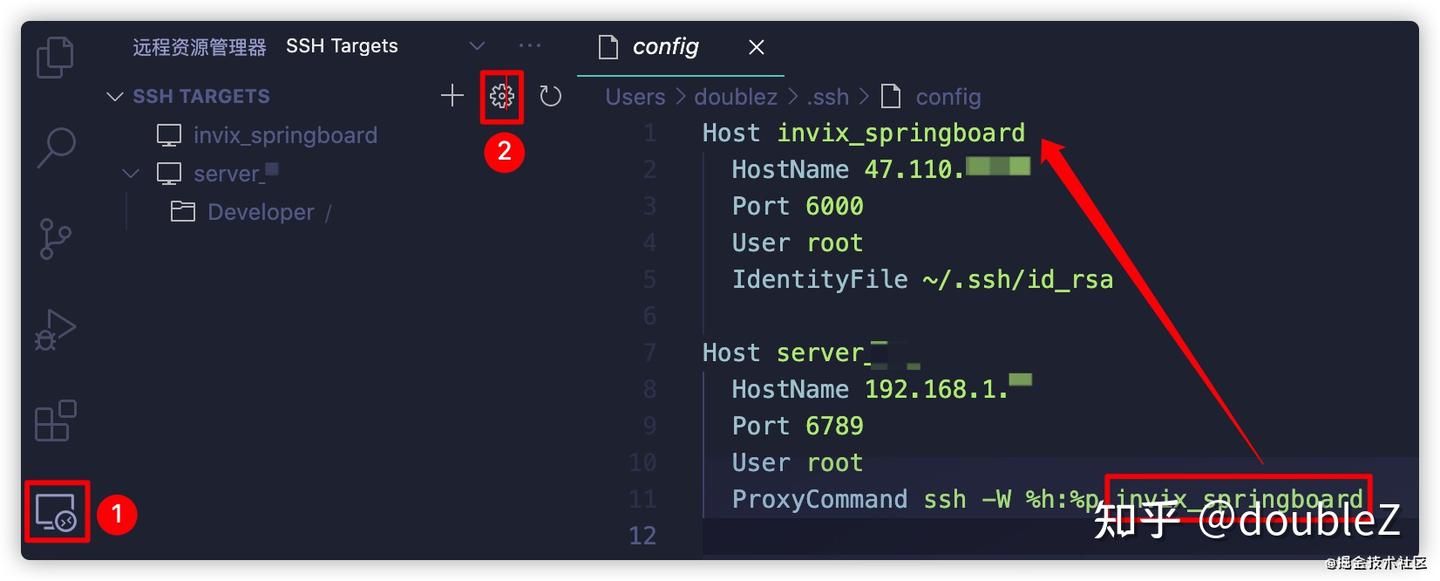Select the invix_springboard SSH target

[x=284, y=134]
